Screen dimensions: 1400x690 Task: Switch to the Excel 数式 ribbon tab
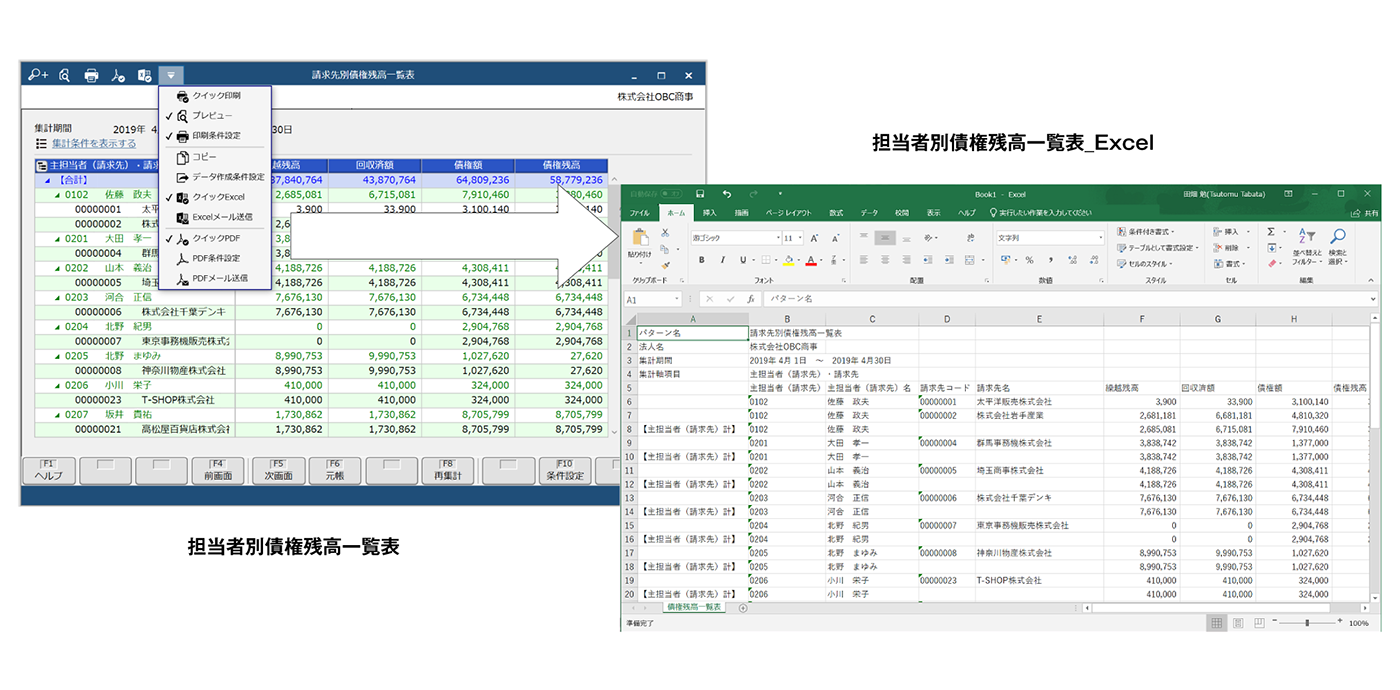tap(836, 213)
